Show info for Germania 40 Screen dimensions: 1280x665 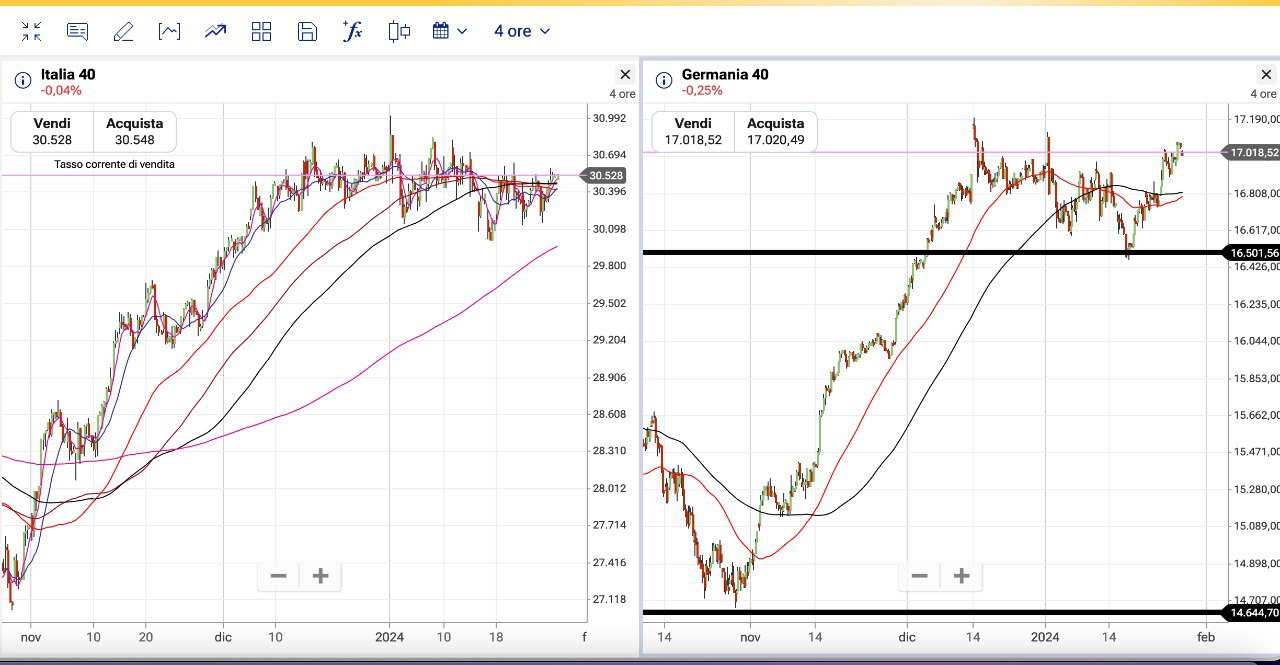pos(663,80)
